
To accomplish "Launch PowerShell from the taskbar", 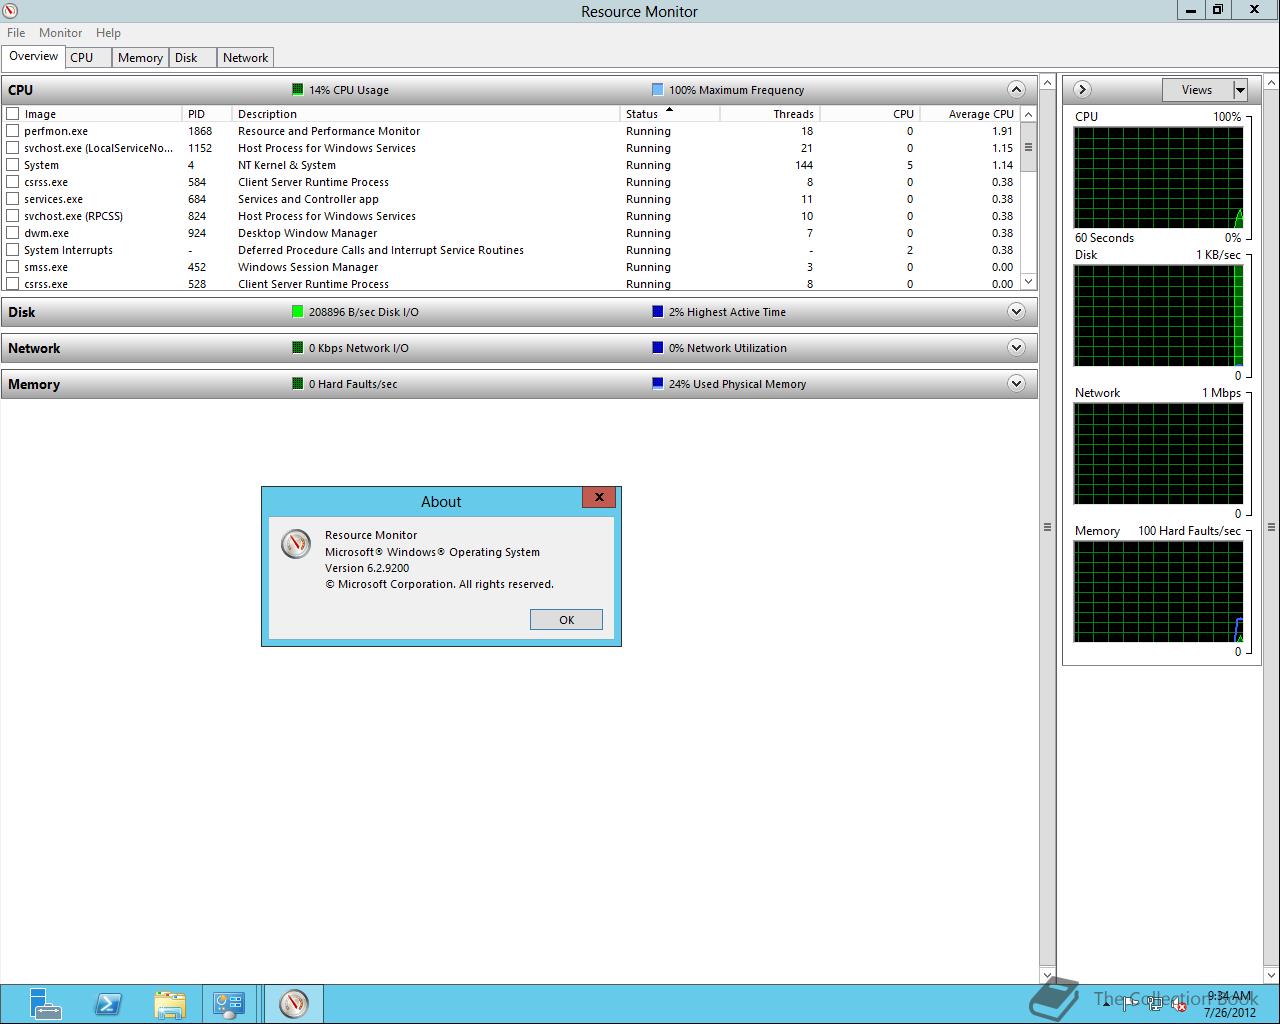I will coord(108,1003).
